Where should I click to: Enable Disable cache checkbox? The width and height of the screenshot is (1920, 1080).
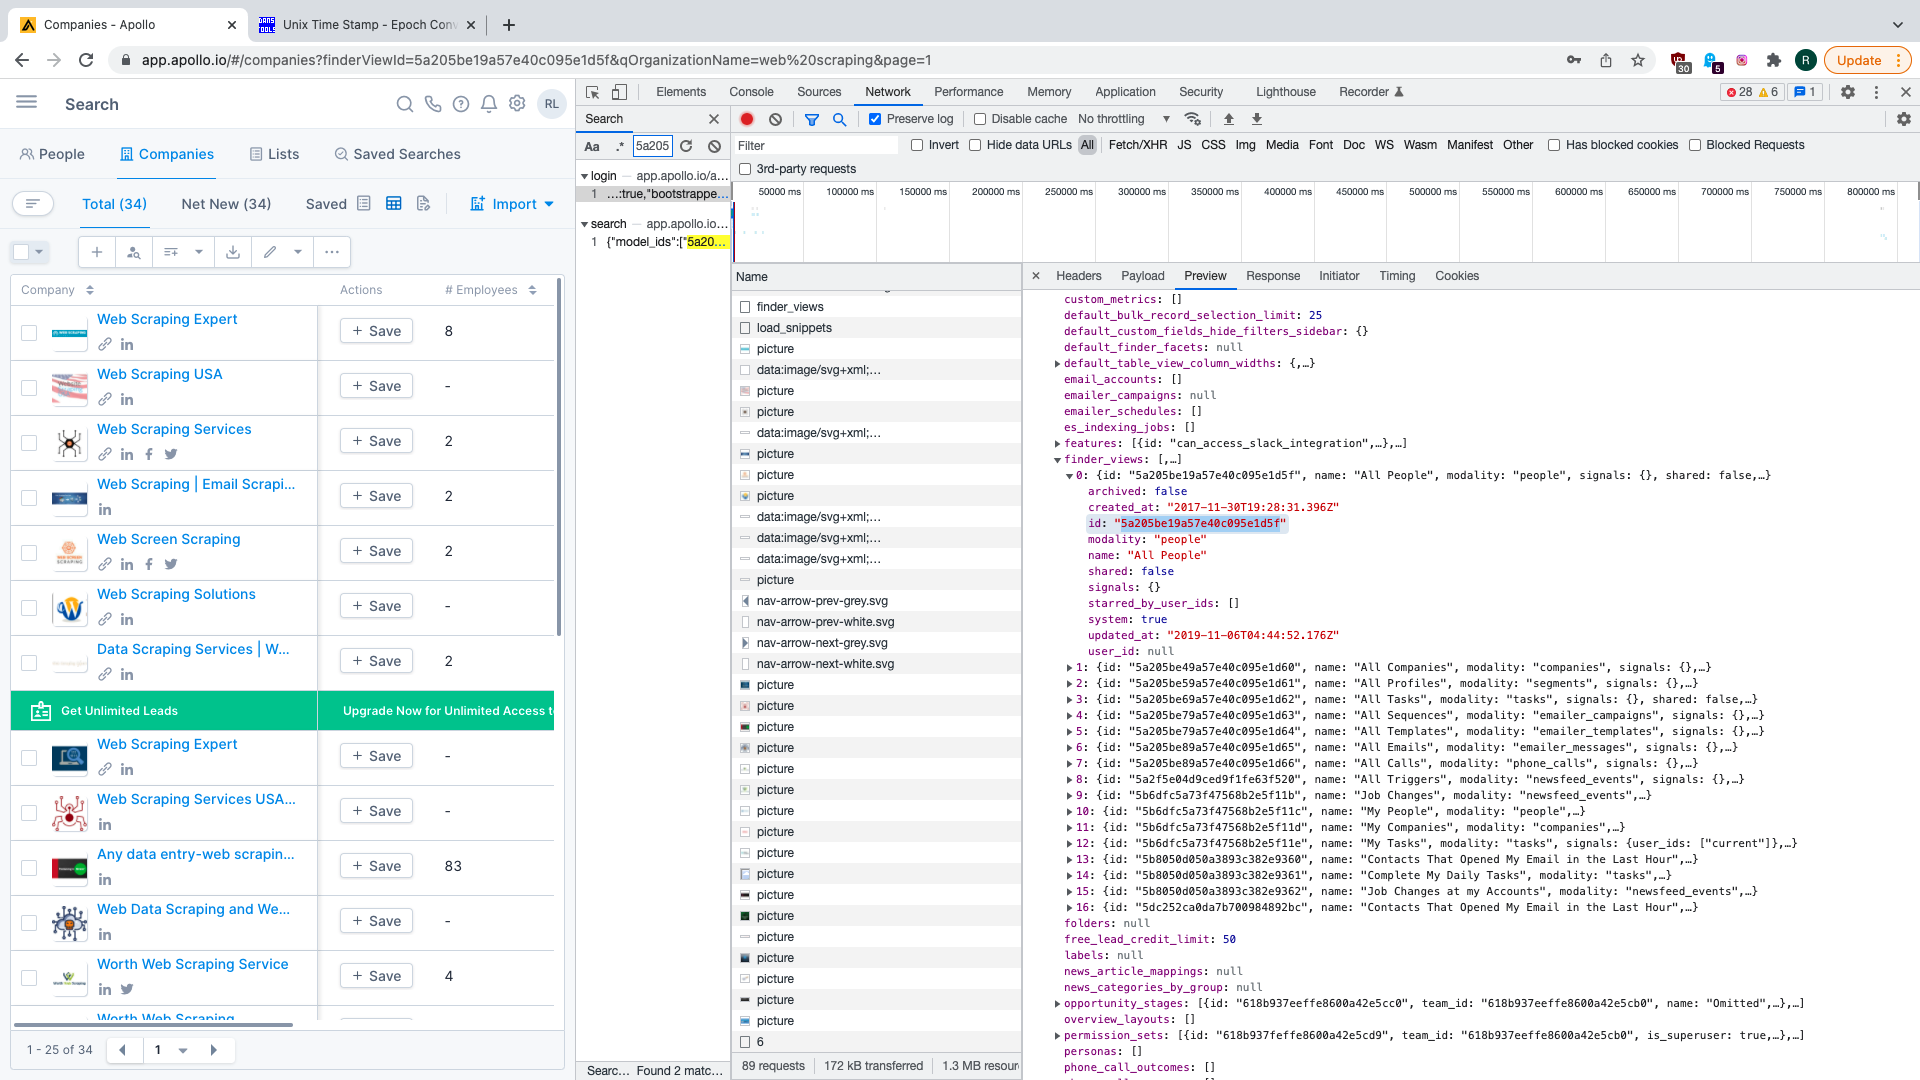(x=980, y=119)
